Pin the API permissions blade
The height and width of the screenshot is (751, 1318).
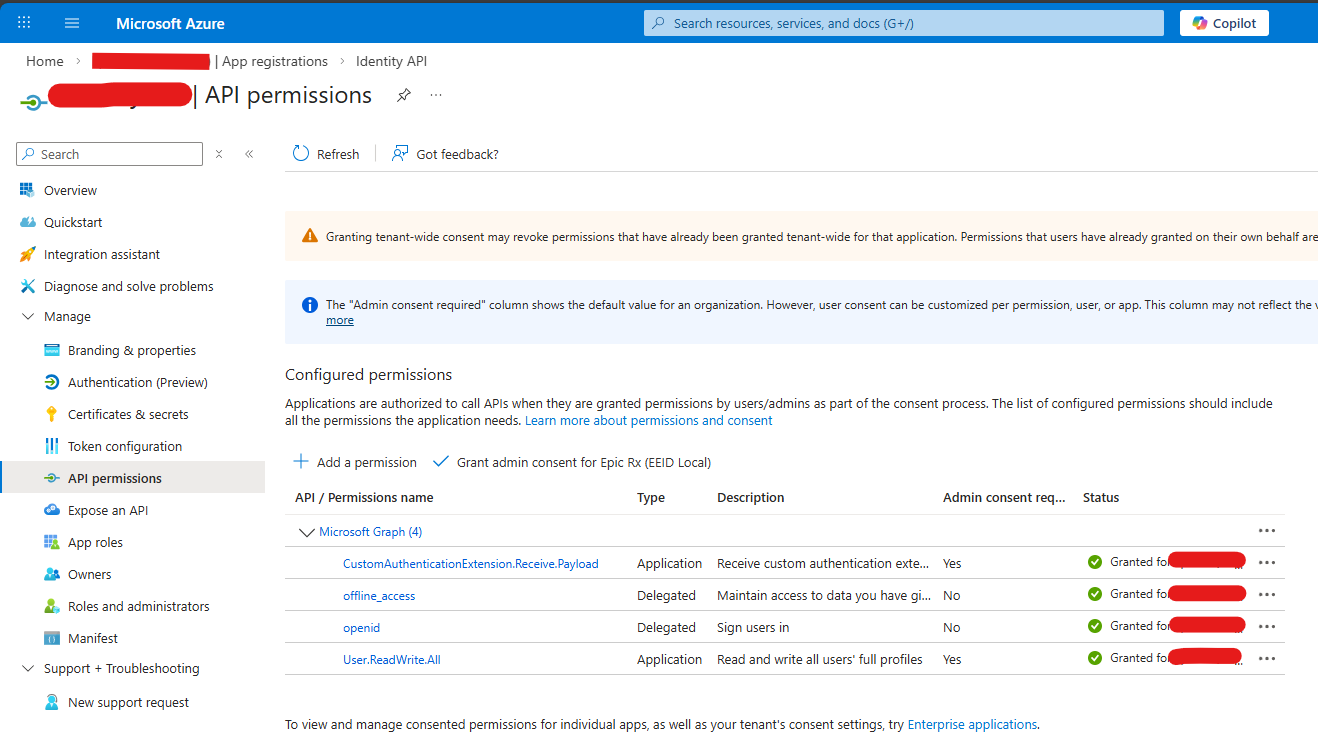coord(404,95)
